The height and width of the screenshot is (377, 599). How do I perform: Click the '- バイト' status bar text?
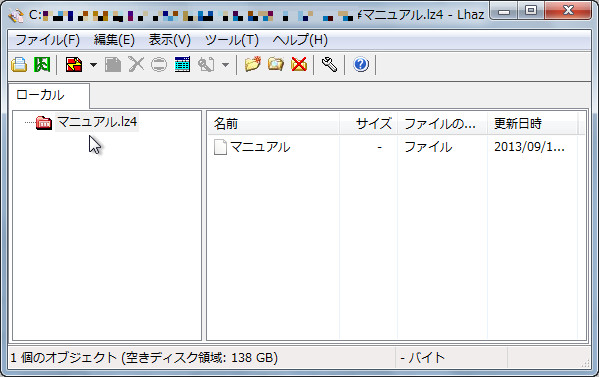pos(423,358)
